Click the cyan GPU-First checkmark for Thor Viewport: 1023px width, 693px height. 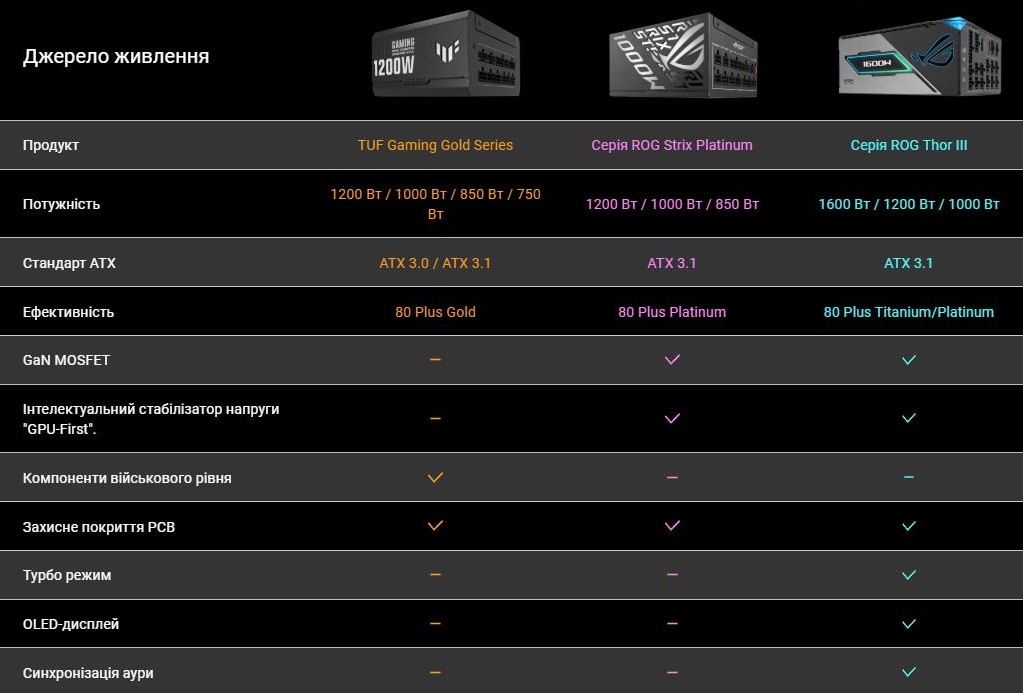coord(909,418)
